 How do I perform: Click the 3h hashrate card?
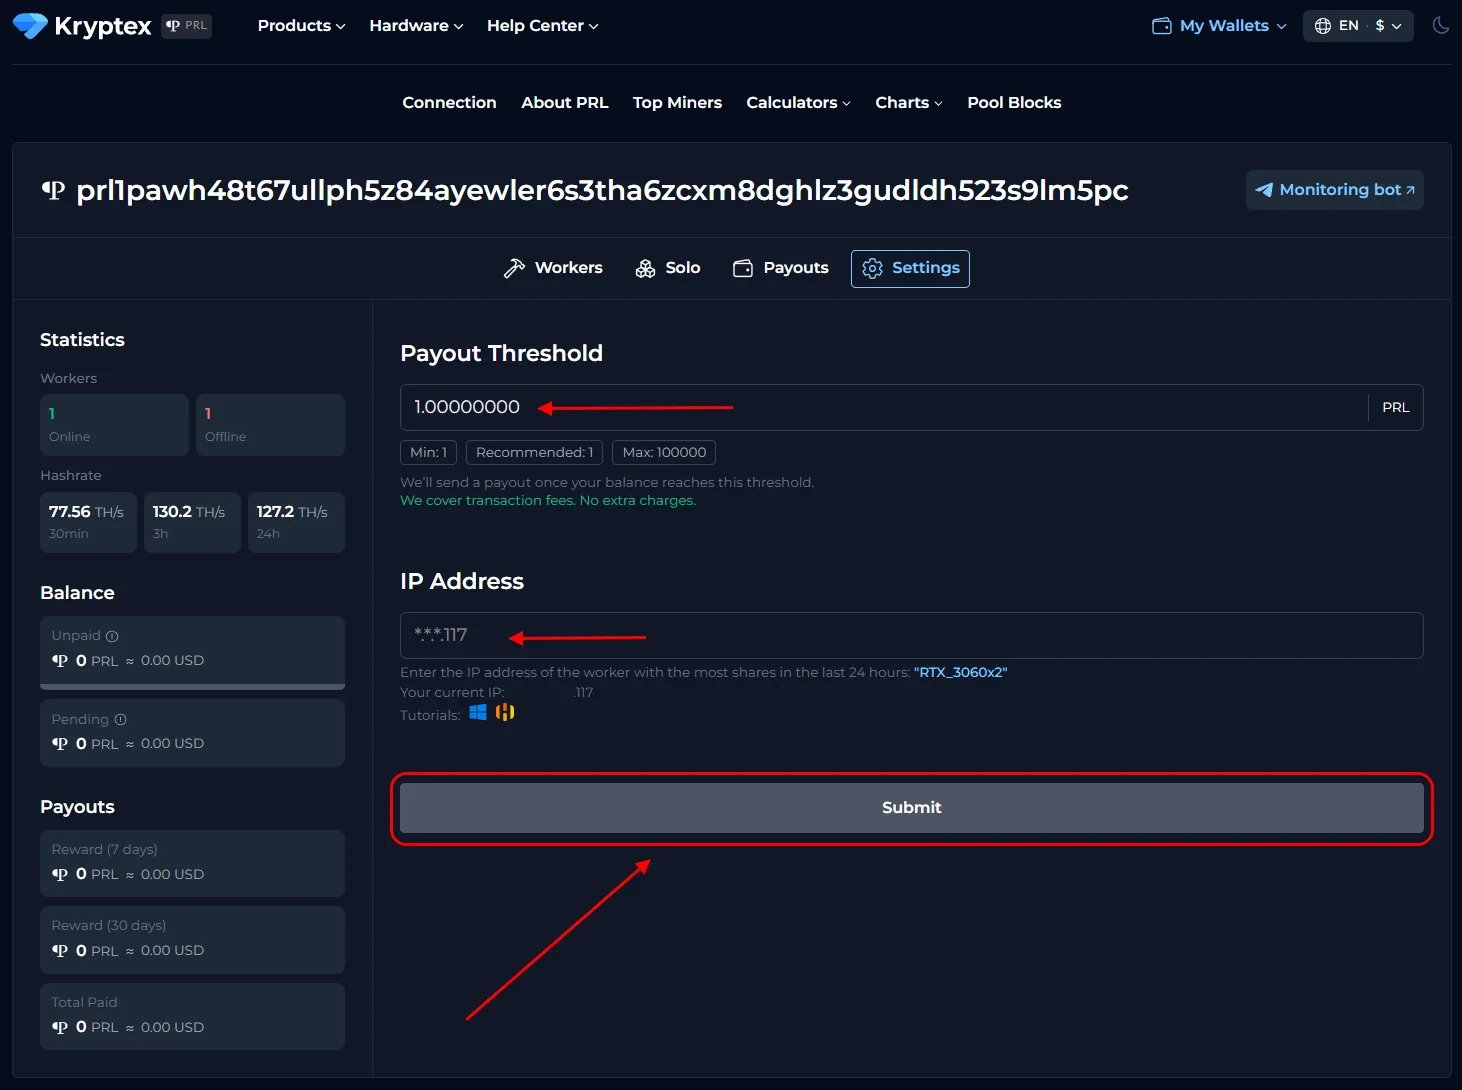(192, 522)
